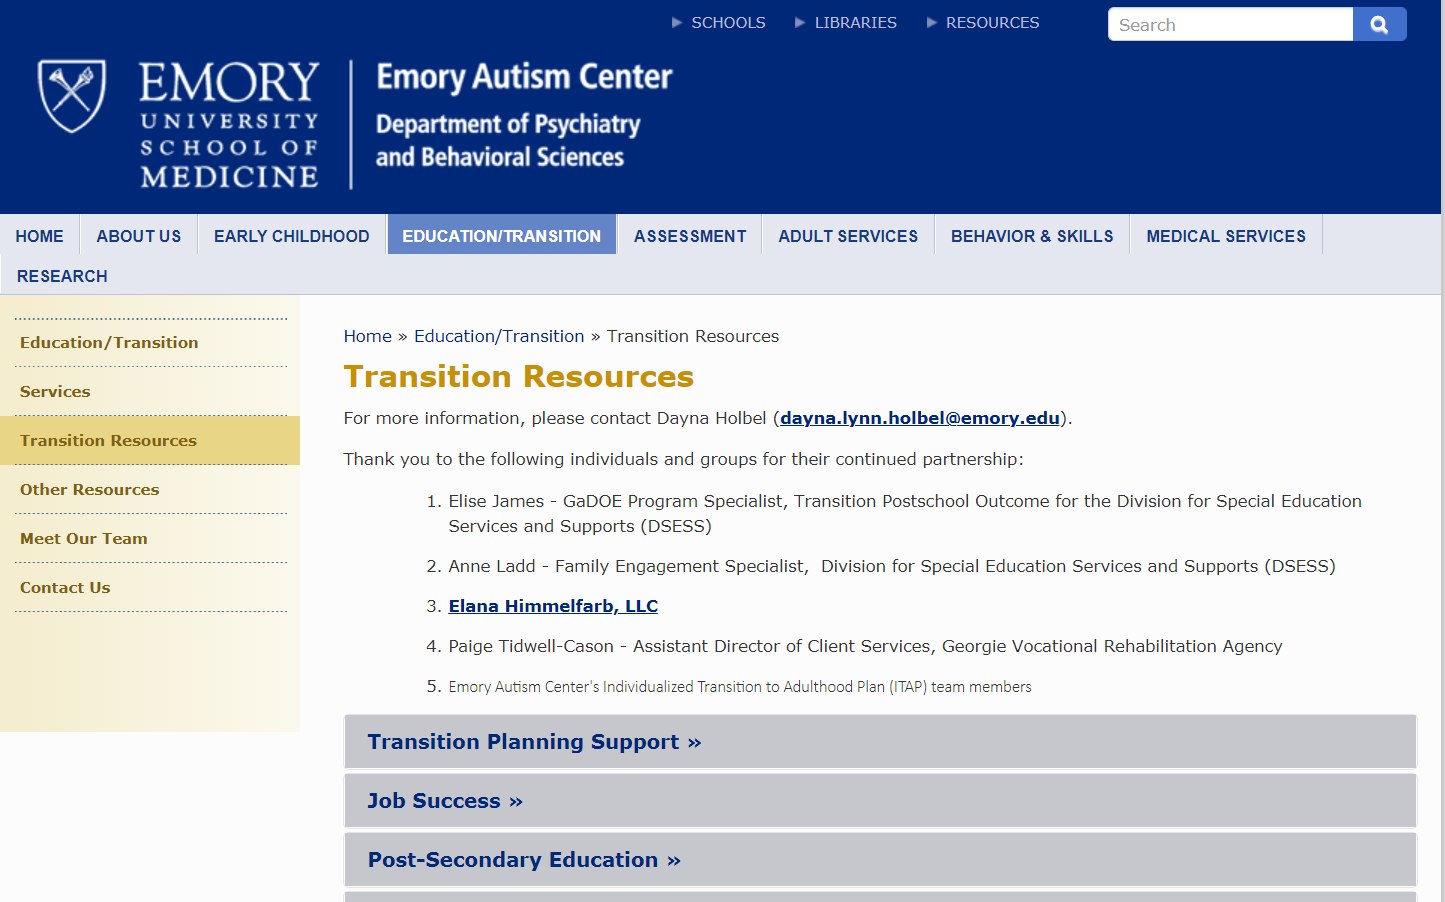Open the MEDICAL SERVICES menu
The image size is (1445, 902).
[1226, 236]
